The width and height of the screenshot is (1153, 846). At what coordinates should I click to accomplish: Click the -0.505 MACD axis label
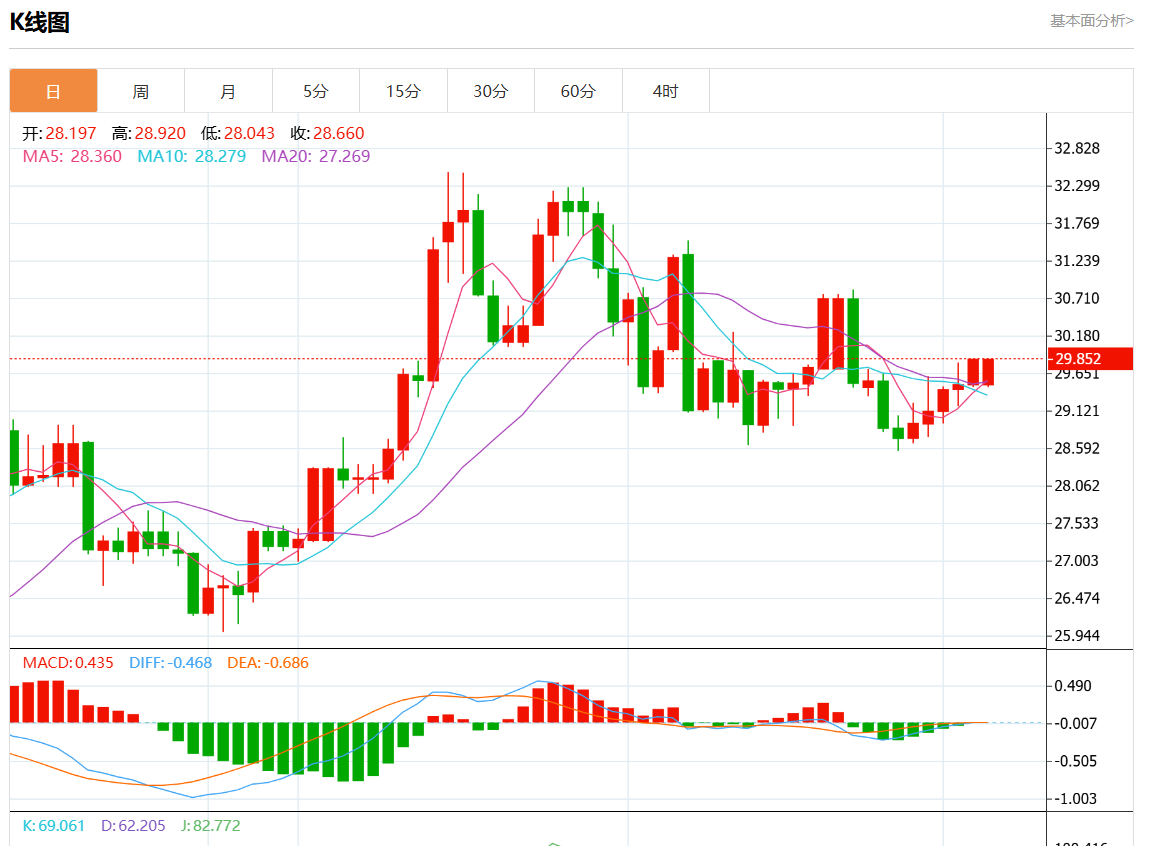point(1075,761)
